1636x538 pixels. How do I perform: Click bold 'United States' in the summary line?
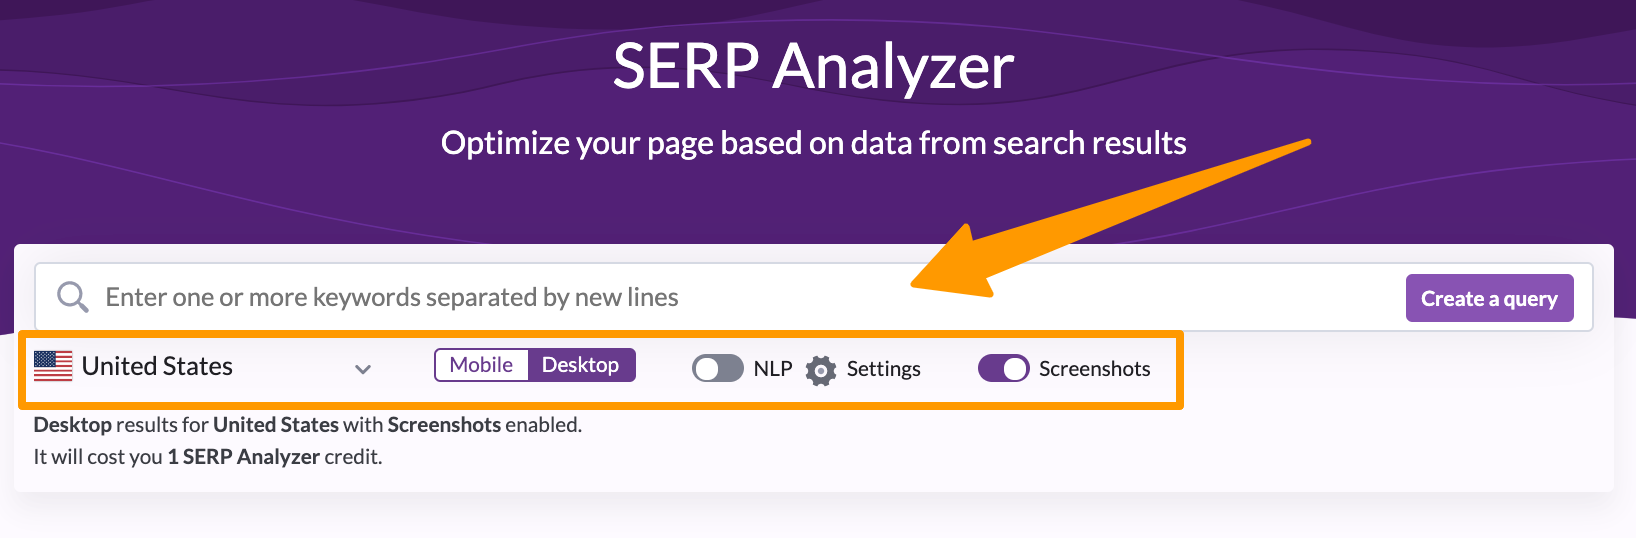coord(275,425)
